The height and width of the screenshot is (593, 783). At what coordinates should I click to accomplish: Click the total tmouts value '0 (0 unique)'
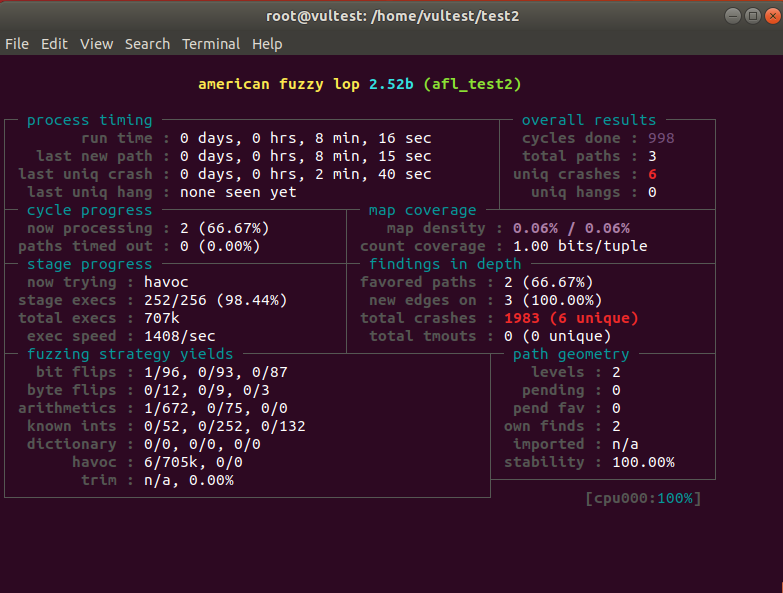point(557,336)
